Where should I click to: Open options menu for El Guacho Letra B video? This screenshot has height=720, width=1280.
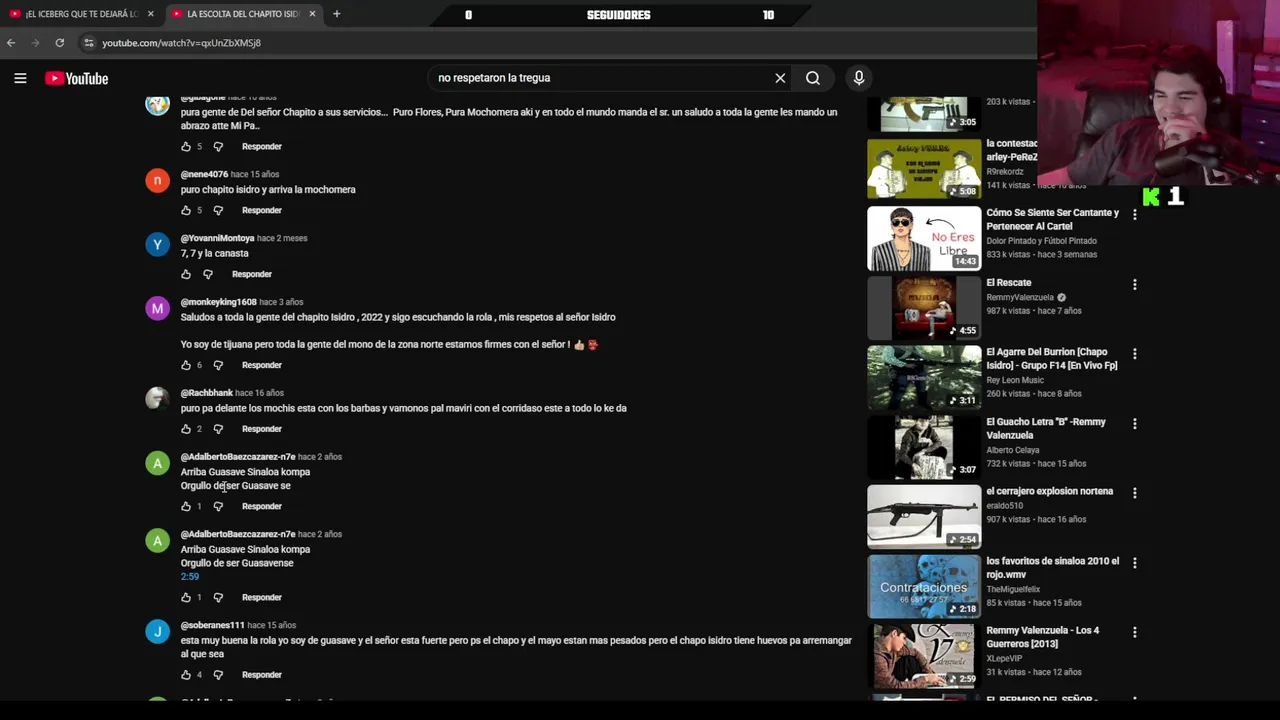coord(1134,424)
